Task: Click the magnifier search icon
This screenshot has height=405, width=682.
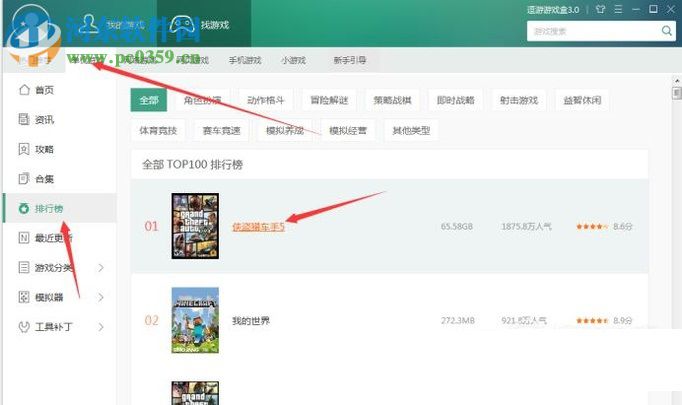Action: (x=666, y=31)
